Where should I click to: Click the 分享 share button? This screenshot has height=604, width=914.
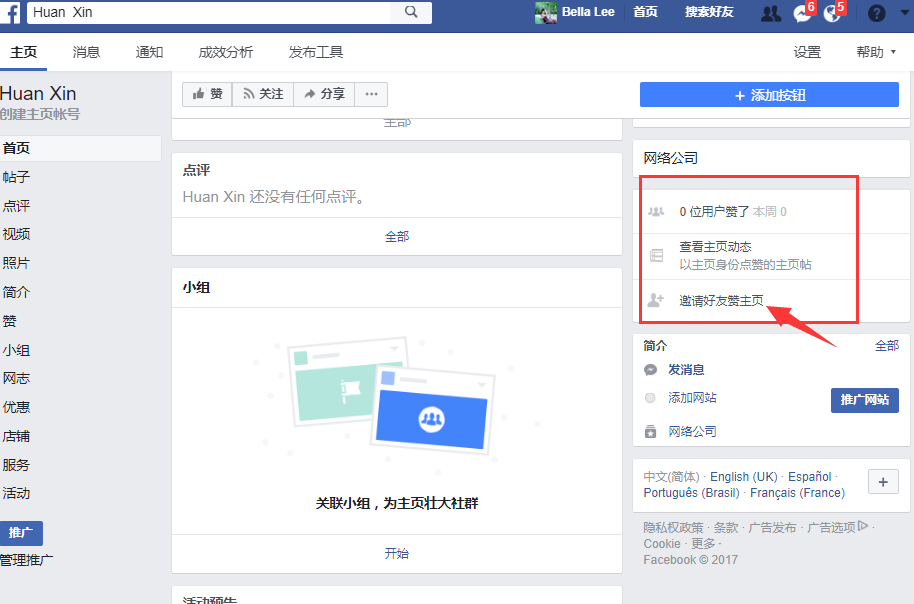324,94
